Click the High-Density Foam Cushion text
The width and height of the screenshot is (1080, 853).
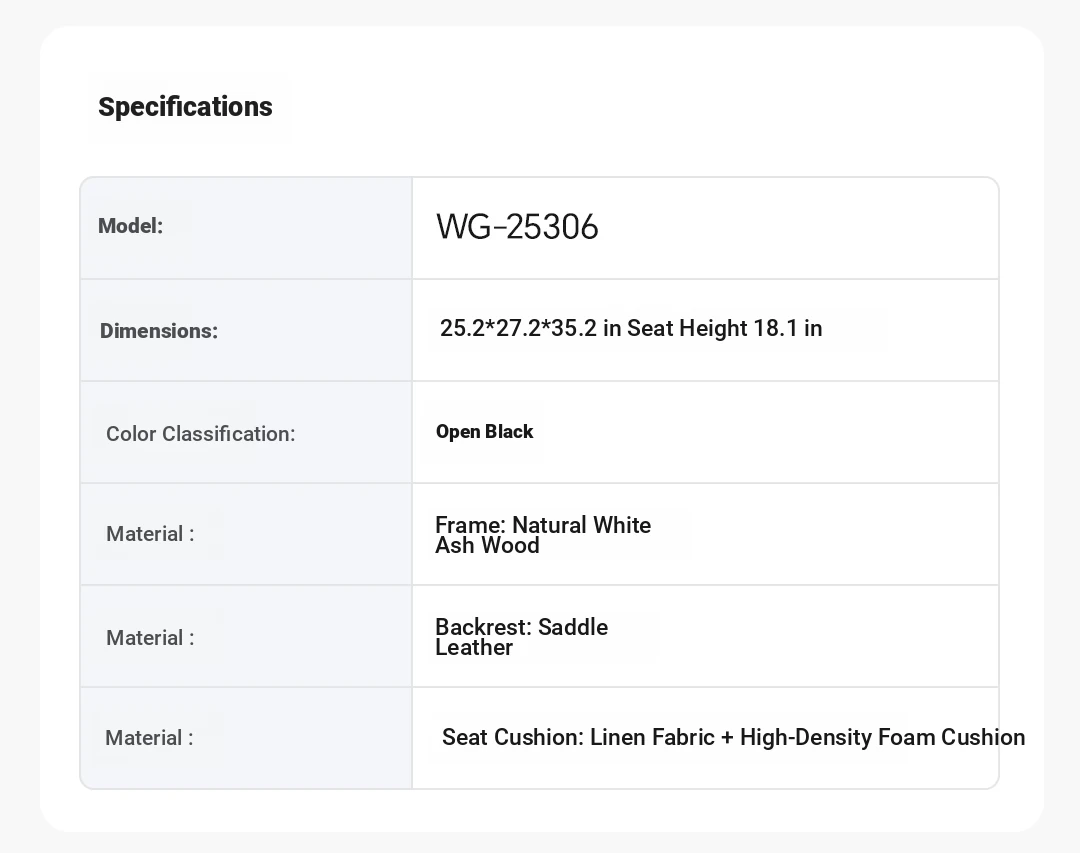[882, 737]
